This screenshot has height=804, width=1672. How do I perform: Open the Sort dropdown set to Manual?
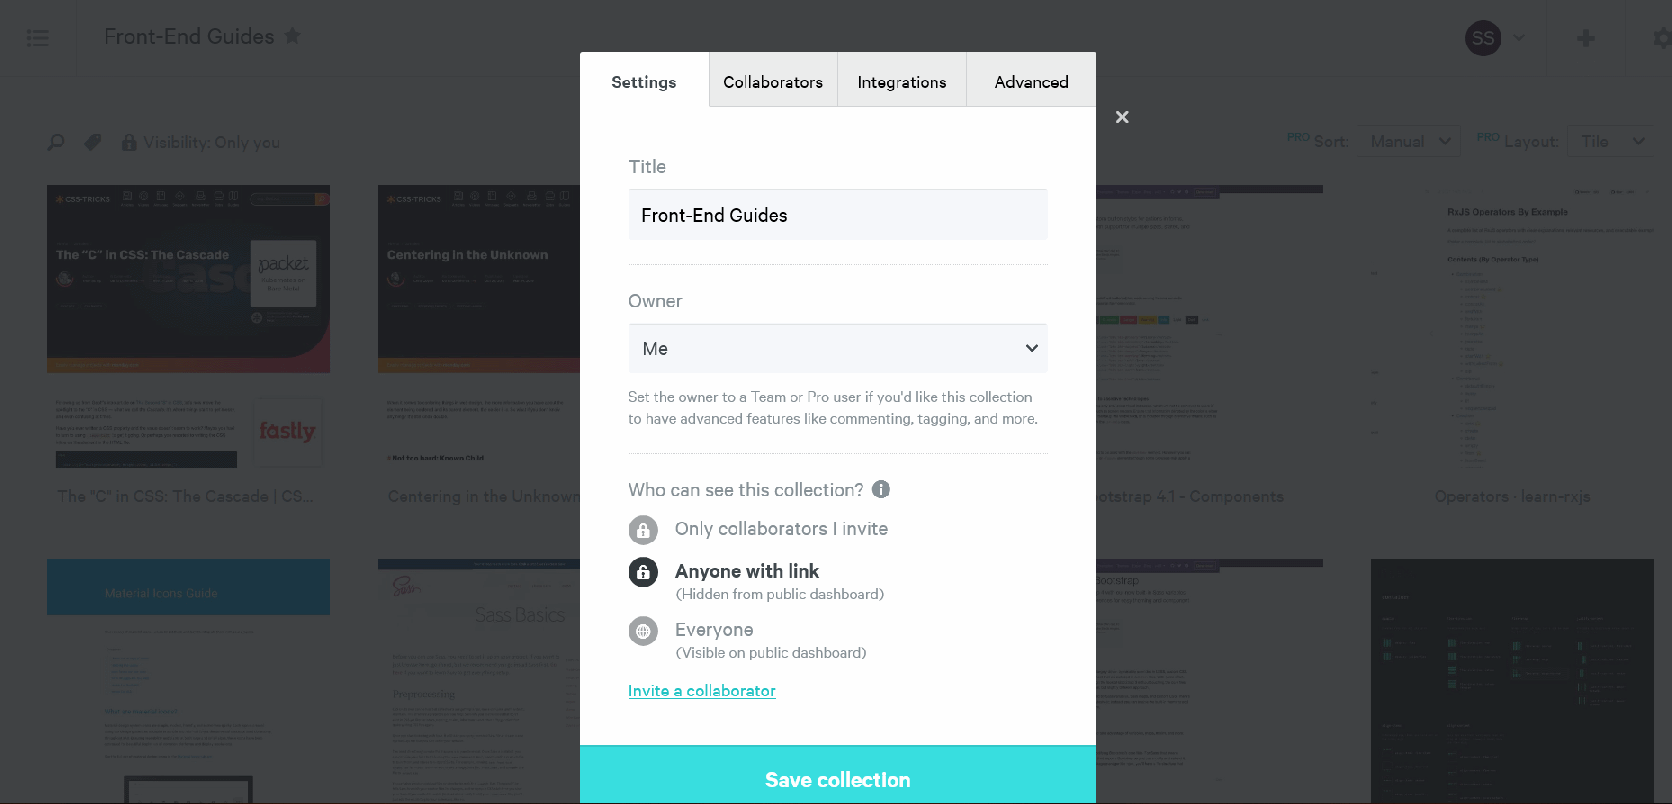coord(1407,141)
